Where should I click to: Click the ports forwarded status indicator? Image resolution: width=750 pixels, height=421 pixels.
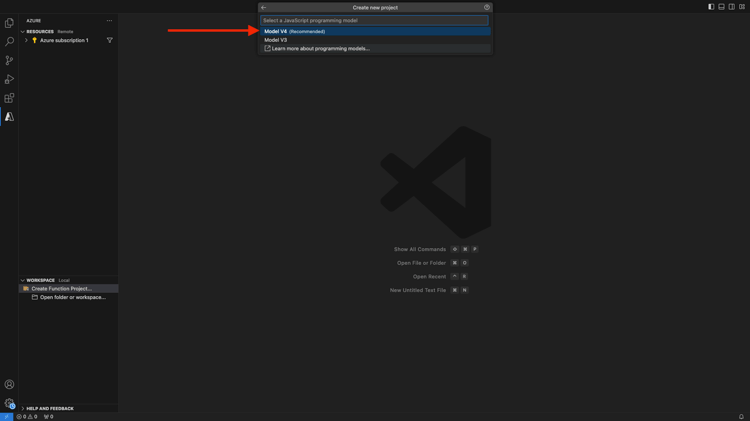pyautogui.click(x=48, y=417)
